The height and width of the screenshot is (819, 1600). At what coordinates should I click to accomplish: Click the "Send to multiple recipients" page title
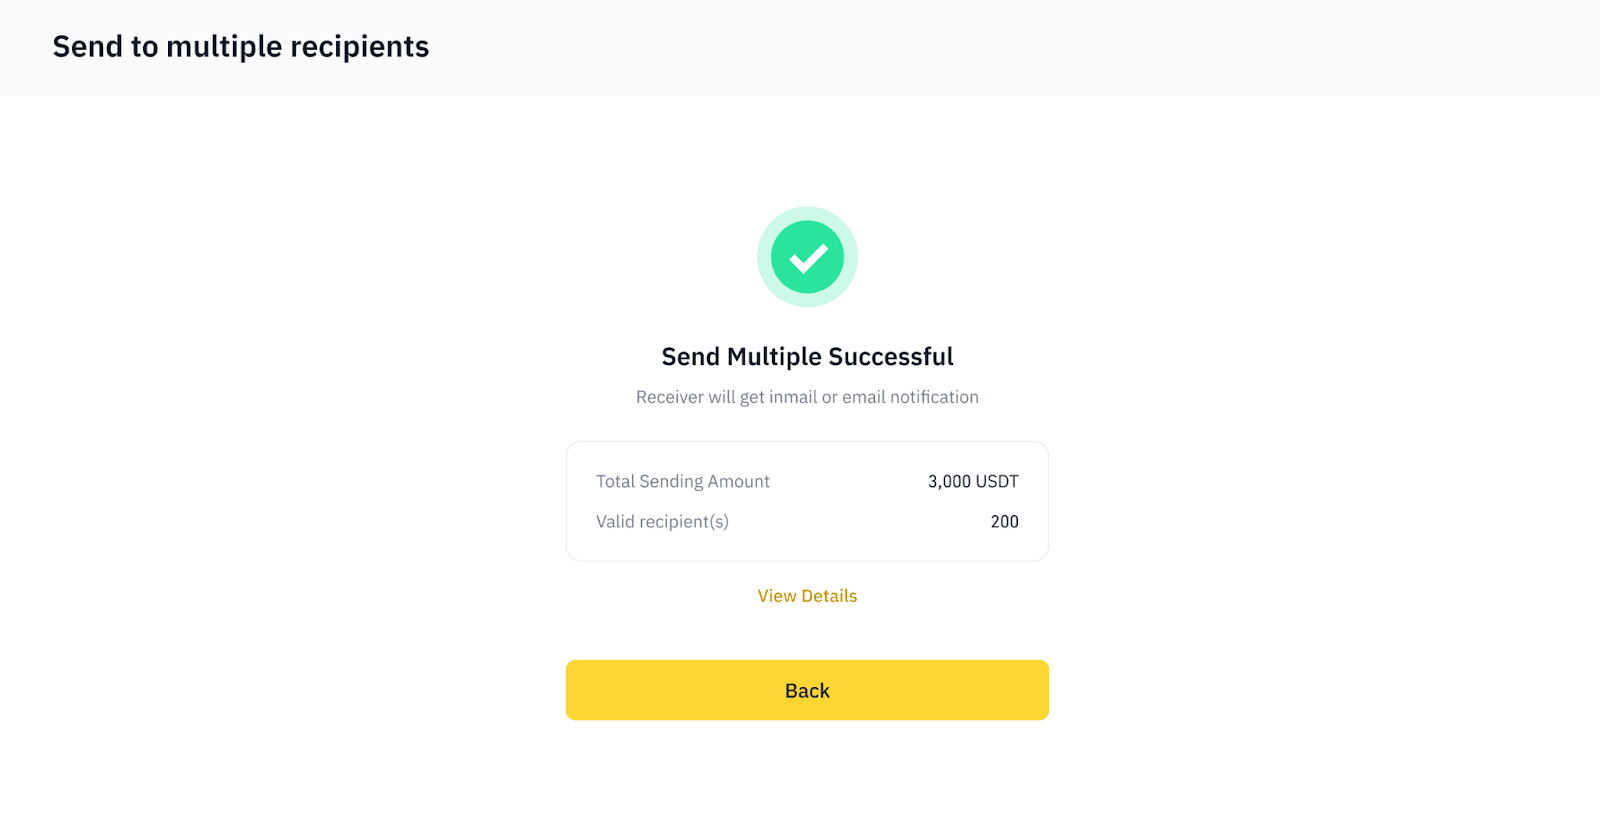(x=240, y=47)
